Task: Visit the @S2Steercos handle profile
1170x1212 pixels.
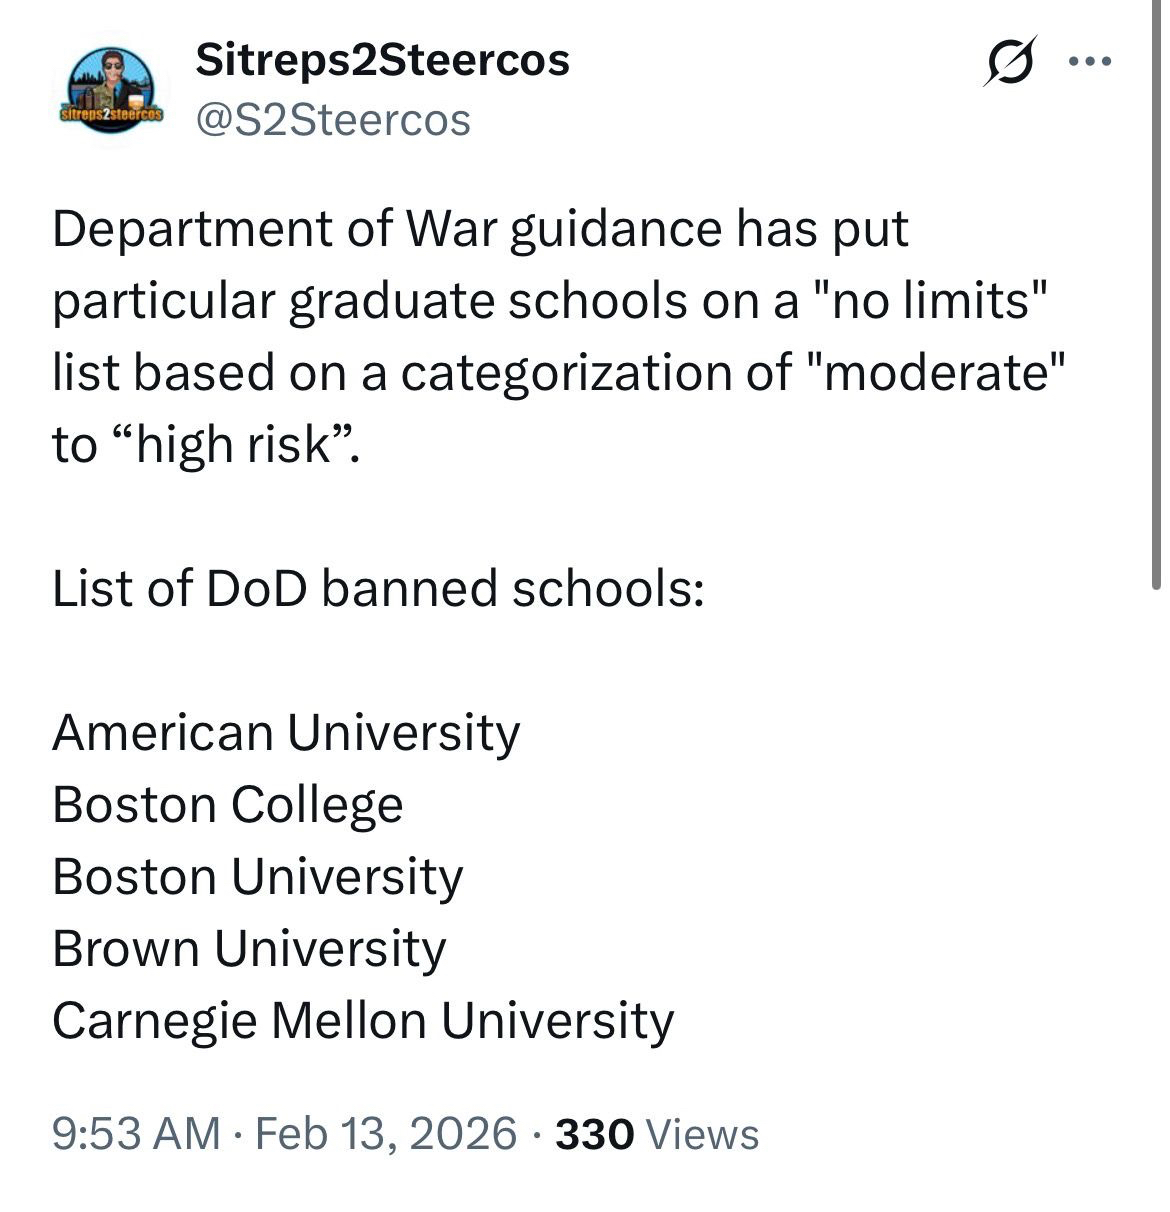Action: 333,120
